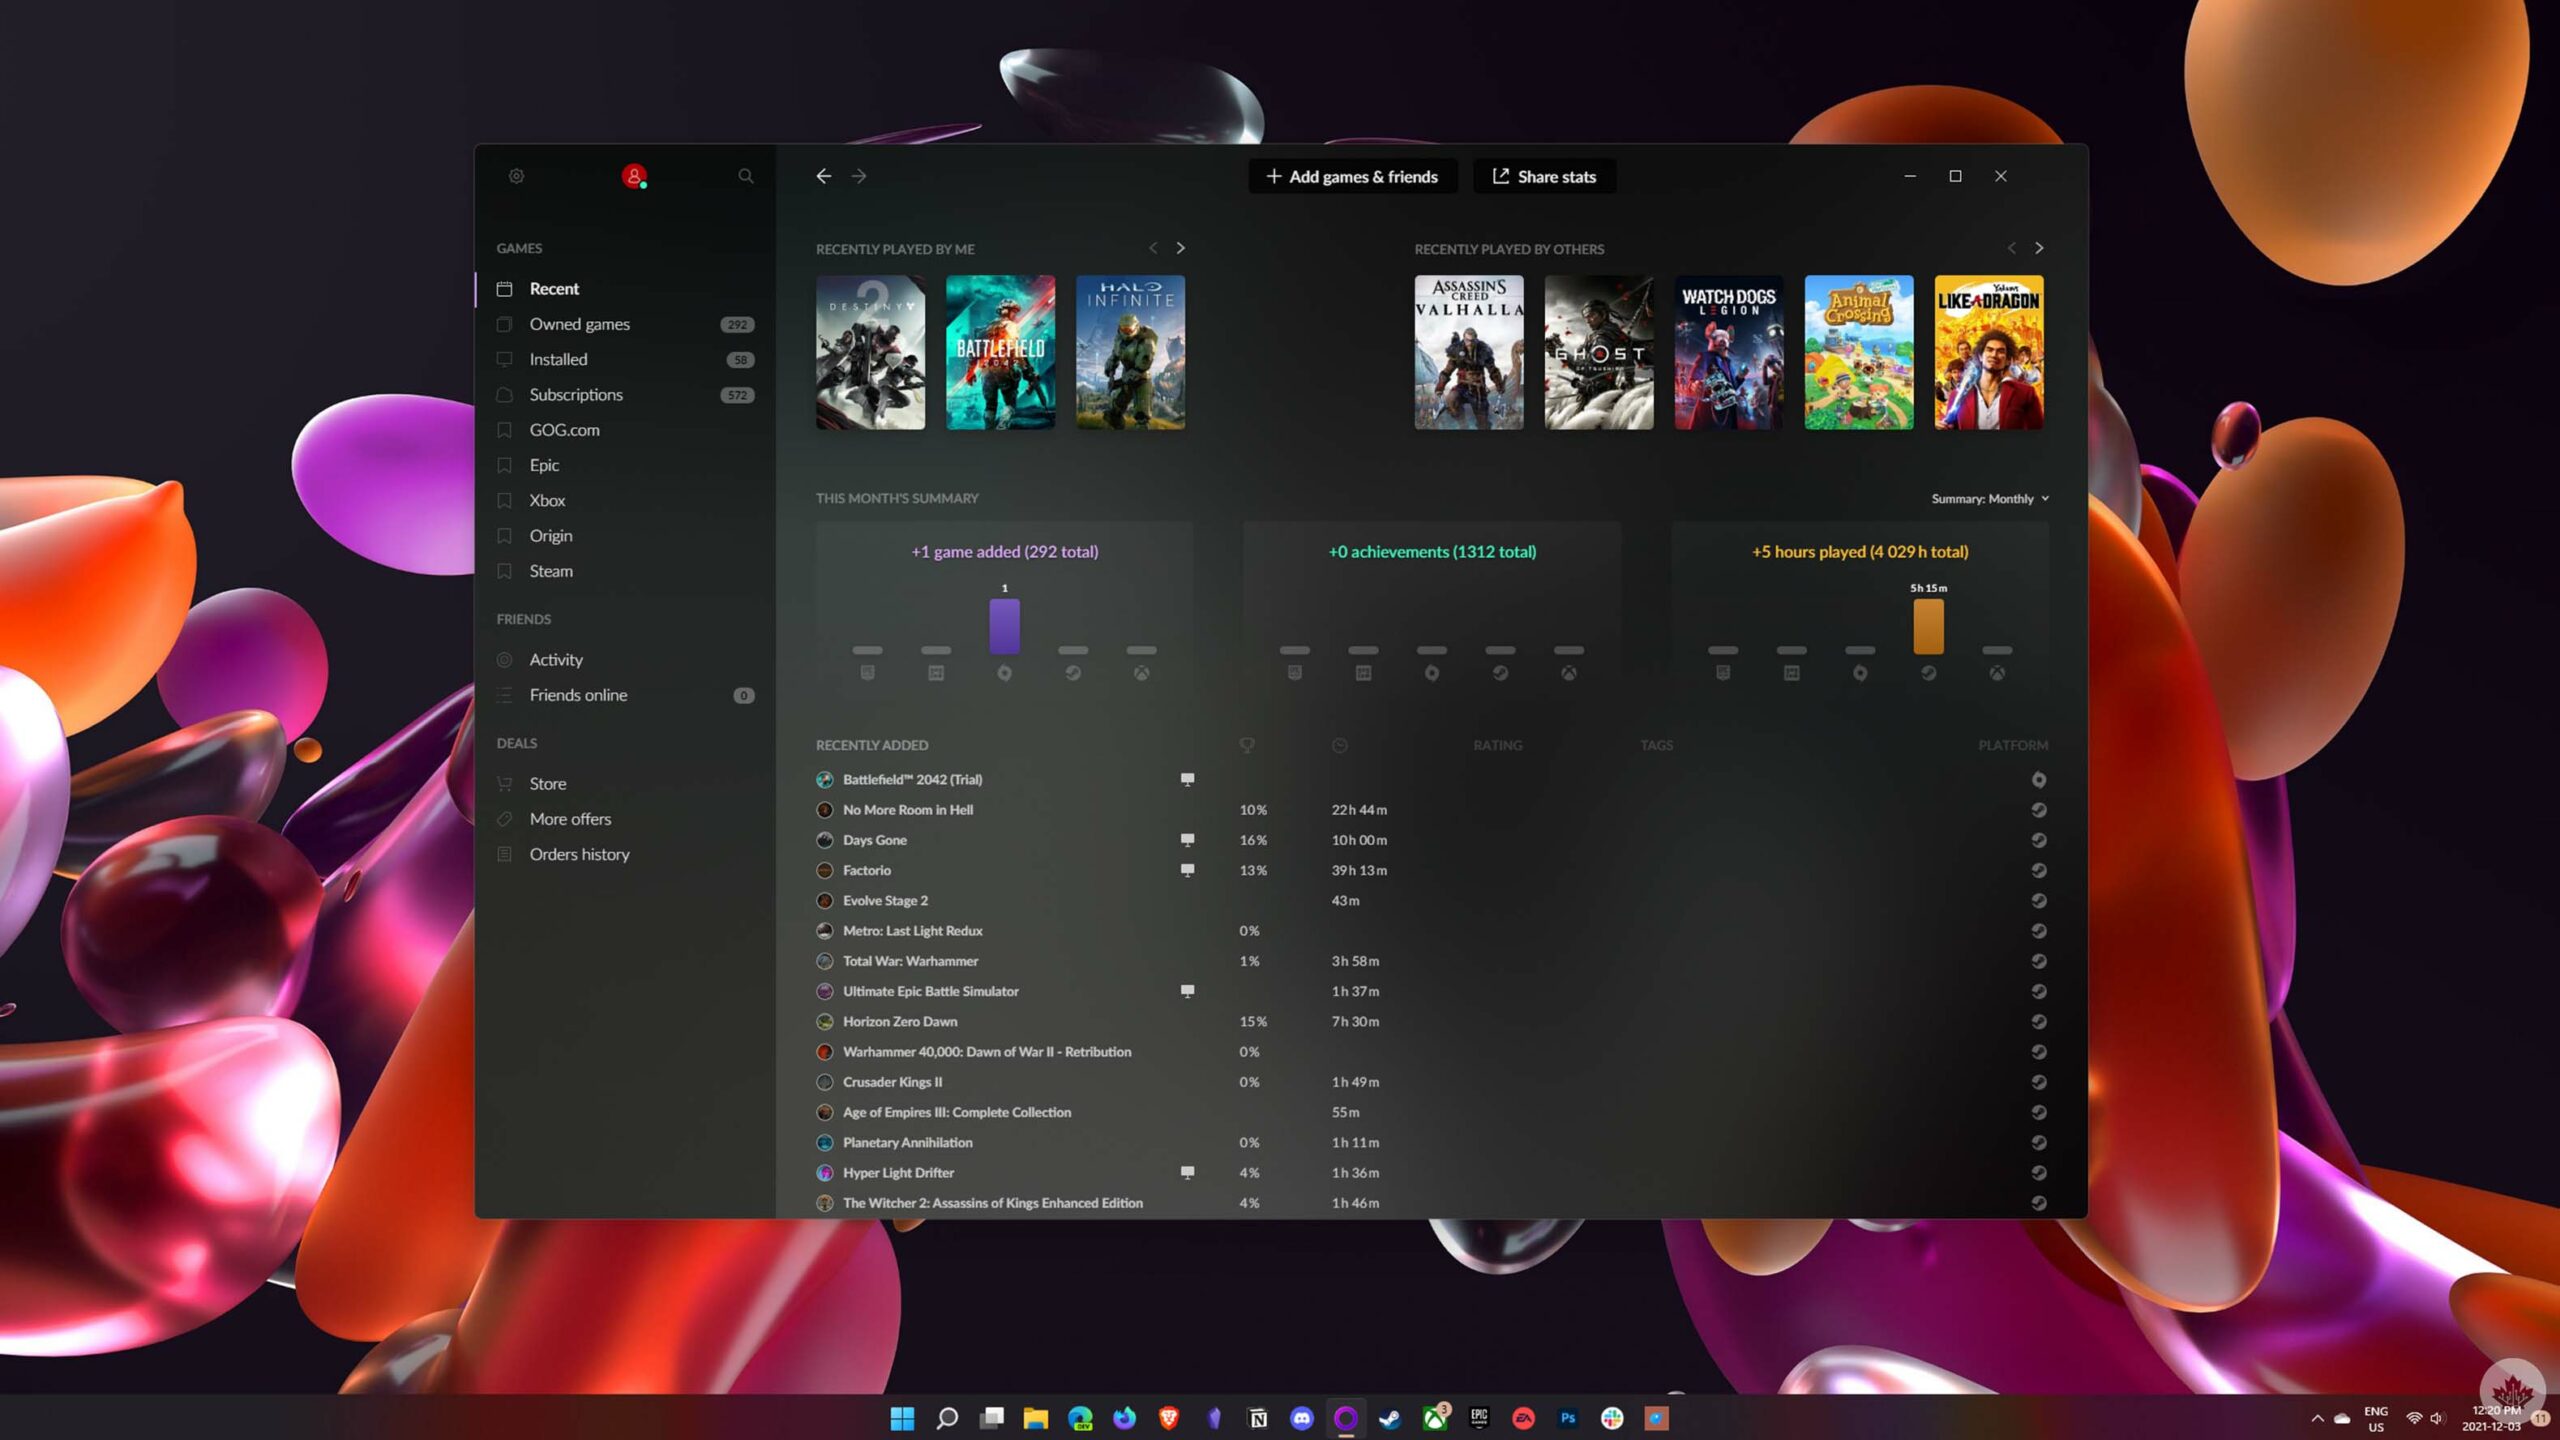This screenshot has height=1440, width=2560.
Task: Click the Share stats button
Action: tap(1544, 177)
